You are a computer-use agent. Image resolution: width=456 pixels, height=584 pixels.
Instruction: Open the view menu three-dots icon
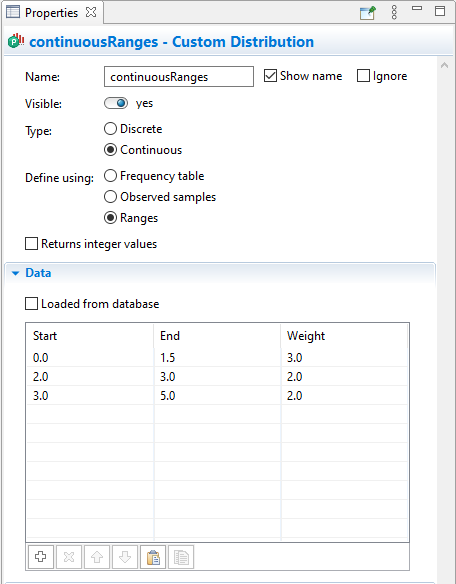click(394, 12)
